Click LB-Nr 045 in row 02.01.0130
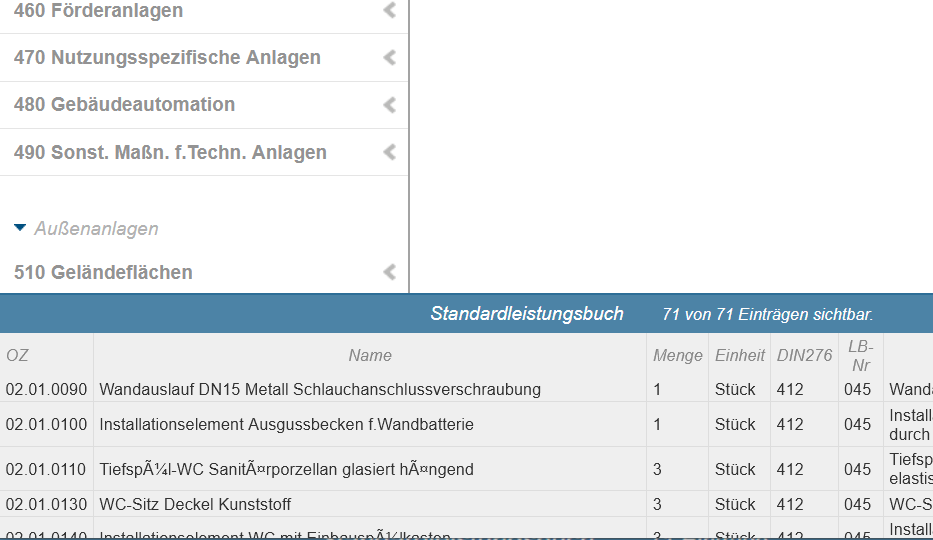The width and height of the screenshot is (933, 540). point(857,504)
